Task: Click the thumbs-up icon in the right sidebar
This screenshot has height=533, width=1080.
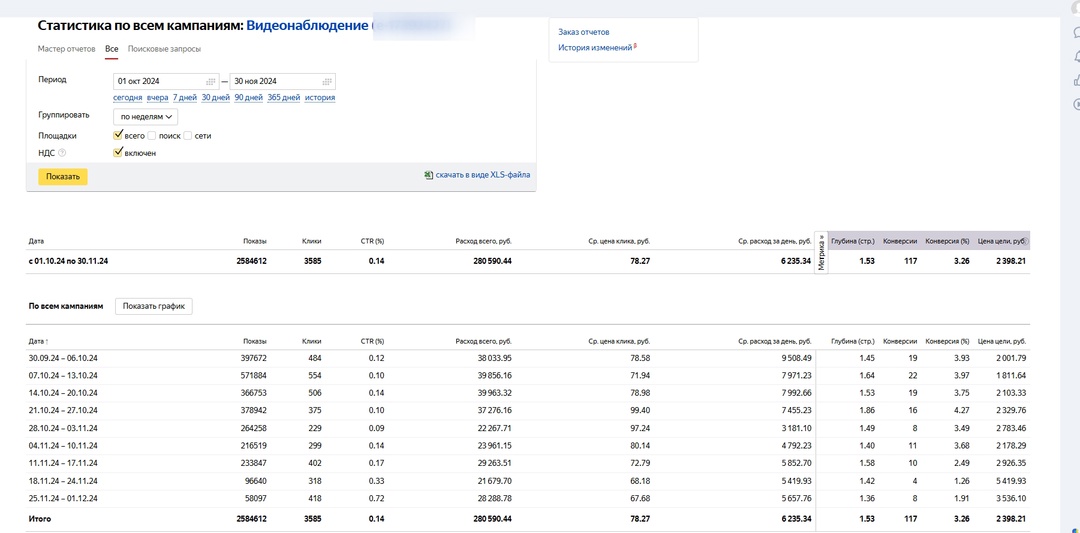Action: coord(1076,81)
